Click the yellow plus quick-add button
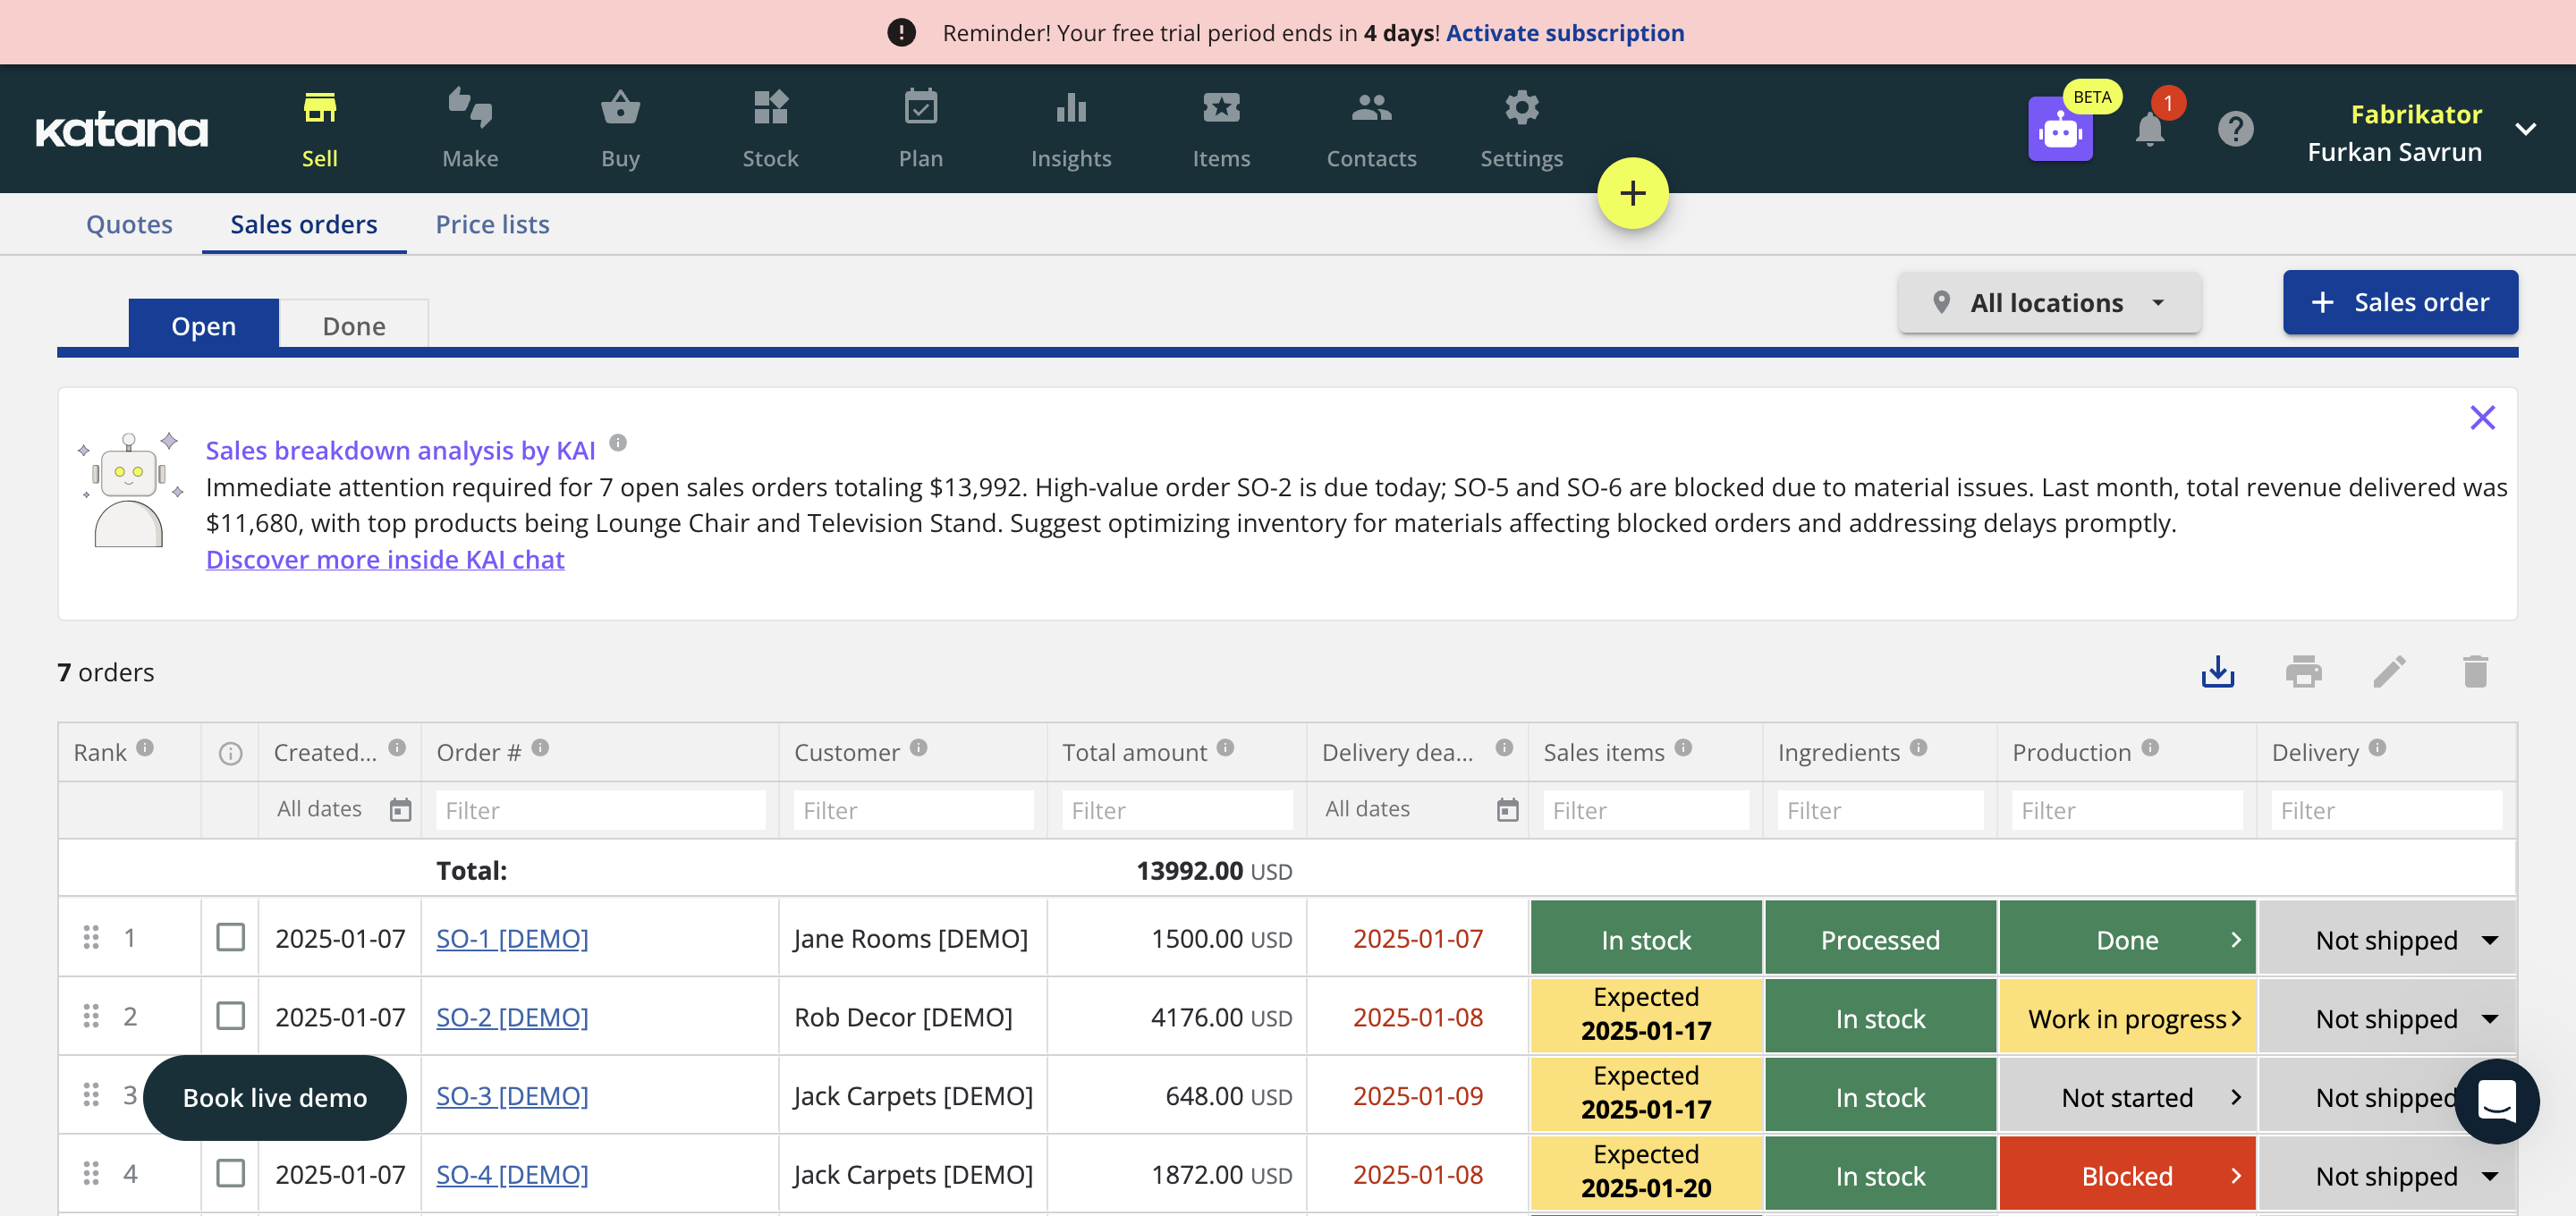 (1632, 193)
